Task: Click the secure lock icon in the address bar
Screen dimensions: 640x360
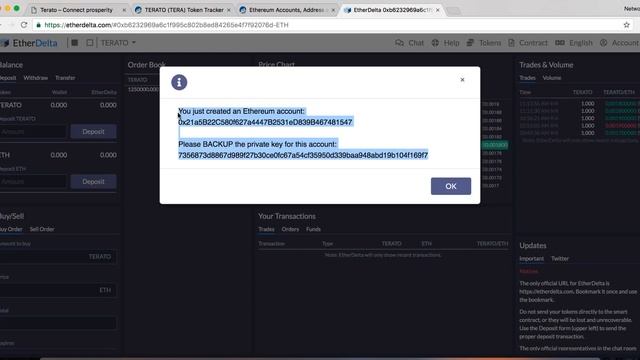Action: 38,25
